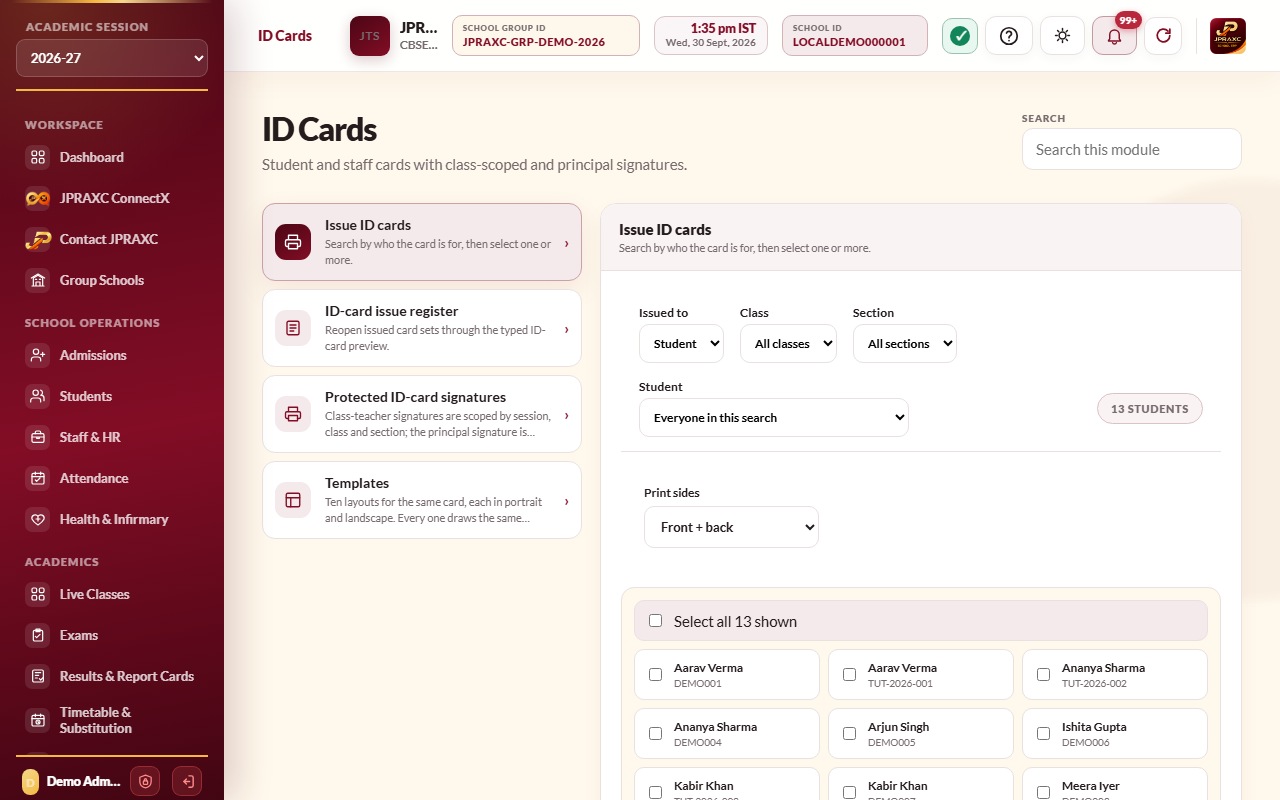The height and width of the screenshot is (800, 1280).
Task: Open the Issued to dropdown
Action: [x=681, y=344]
